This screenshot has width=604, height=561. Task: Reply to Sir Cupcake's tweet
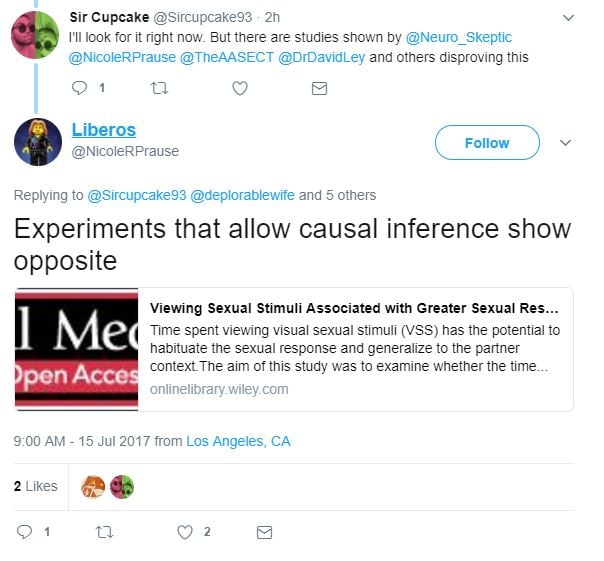click(81, 88)
